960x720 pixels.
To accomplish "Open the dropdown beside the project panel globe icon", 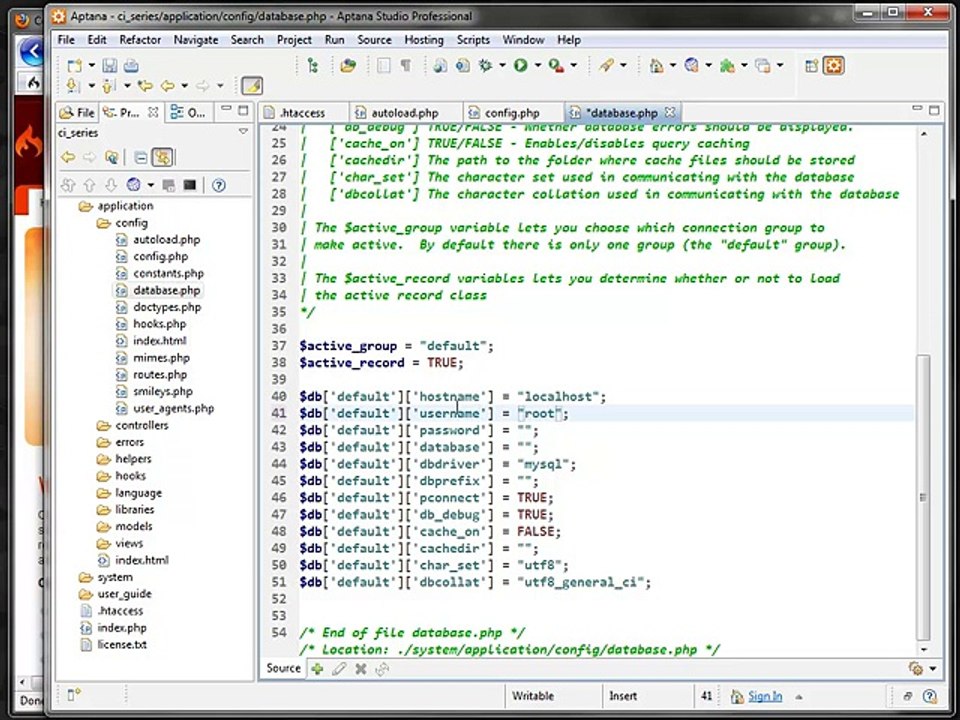I will coord(150,185).
